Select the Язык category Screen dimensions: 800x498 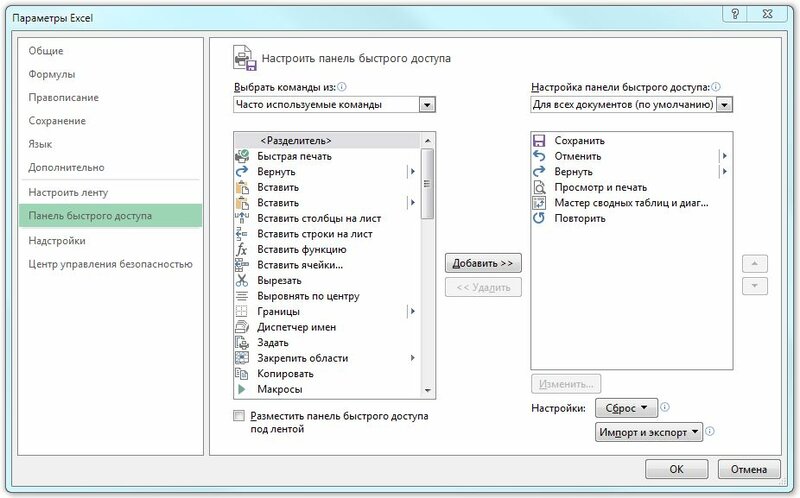[x=40, y=144]
